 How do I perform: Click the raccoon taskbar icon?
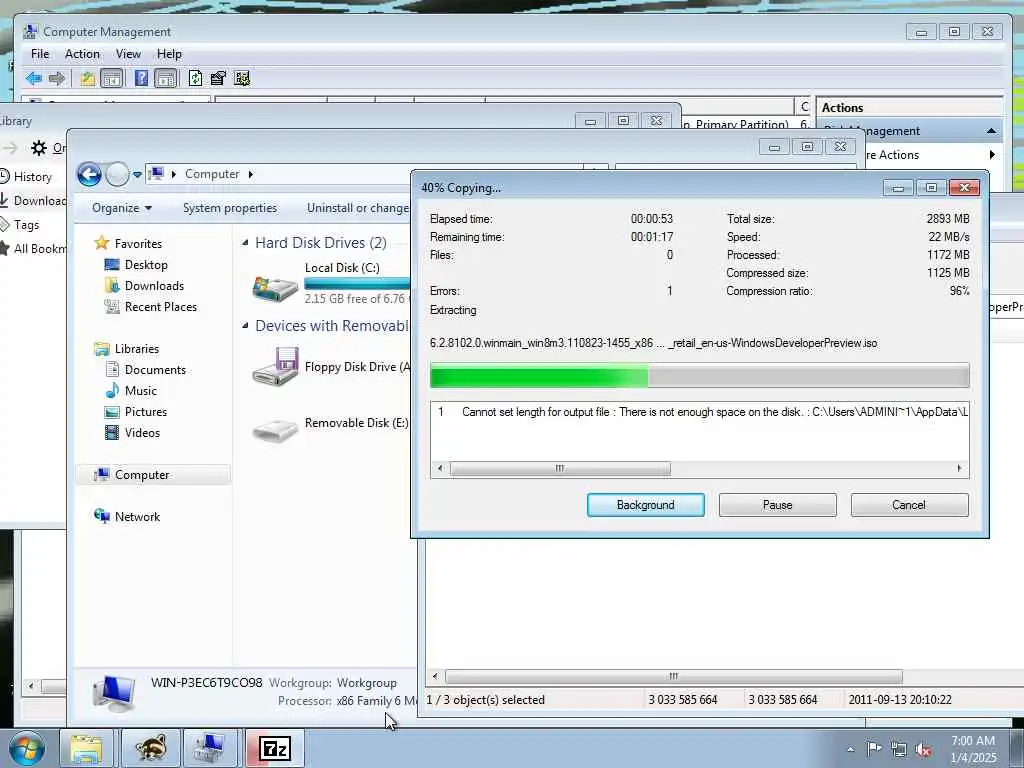(x=150, y=748)
